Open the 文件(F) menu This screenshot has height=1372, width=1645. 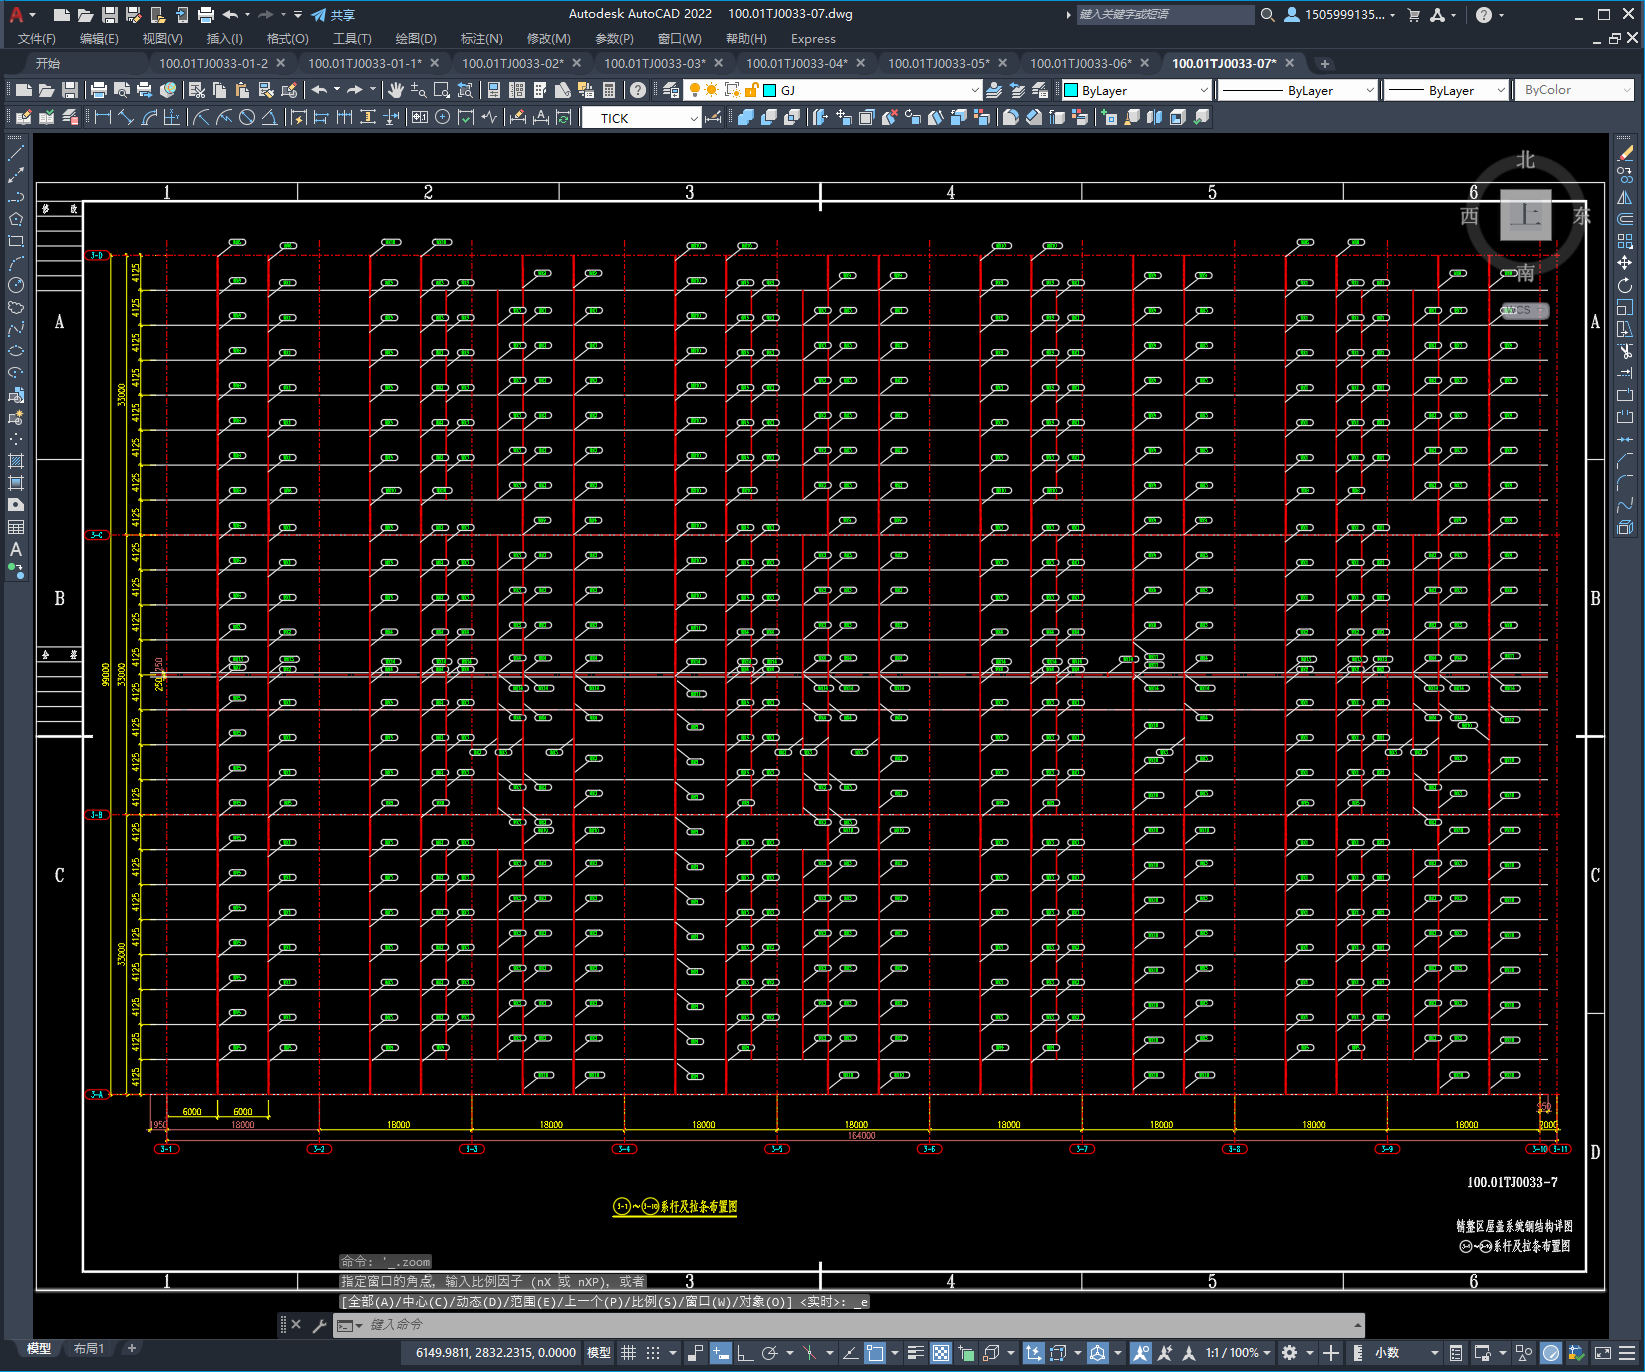(37, 39)
